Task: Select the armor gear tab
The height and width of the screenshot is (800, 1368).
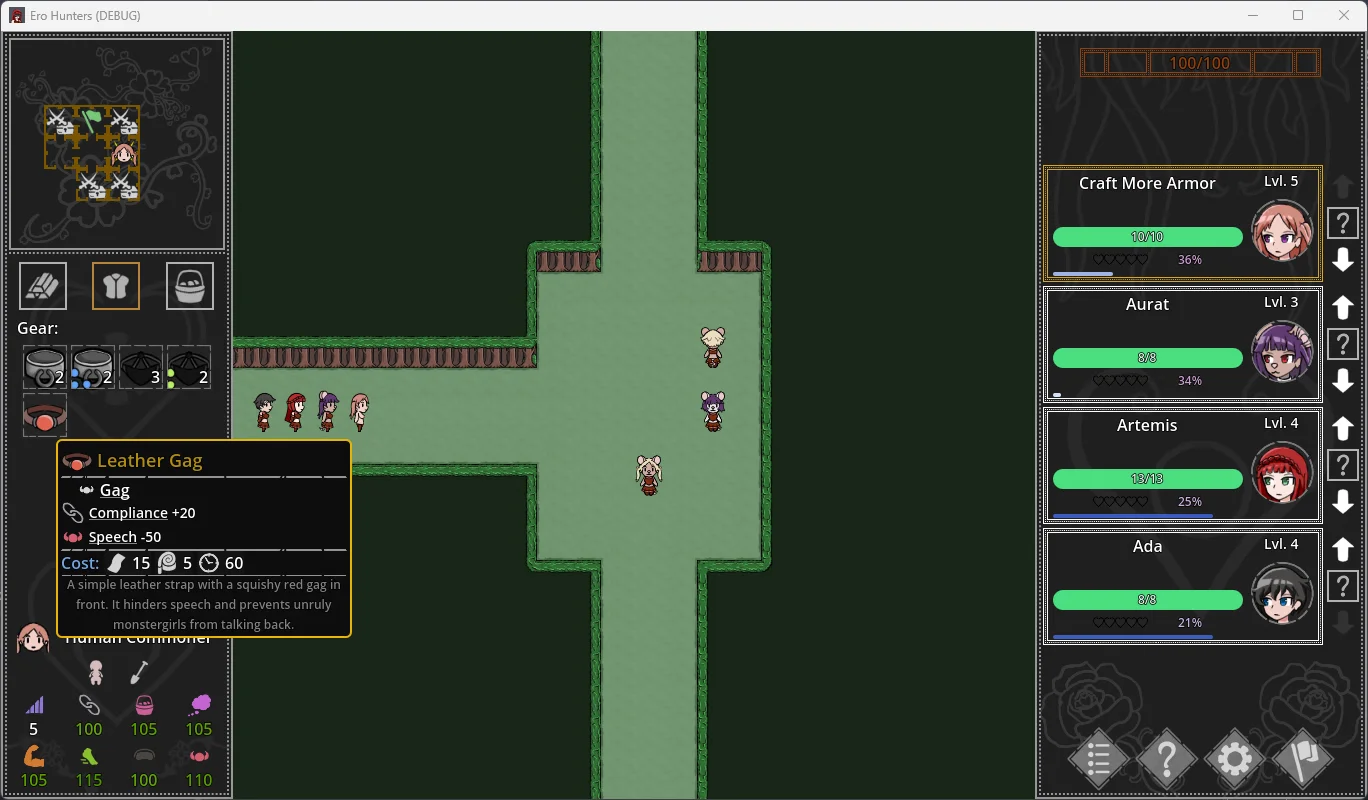Action: click(116, 286)
